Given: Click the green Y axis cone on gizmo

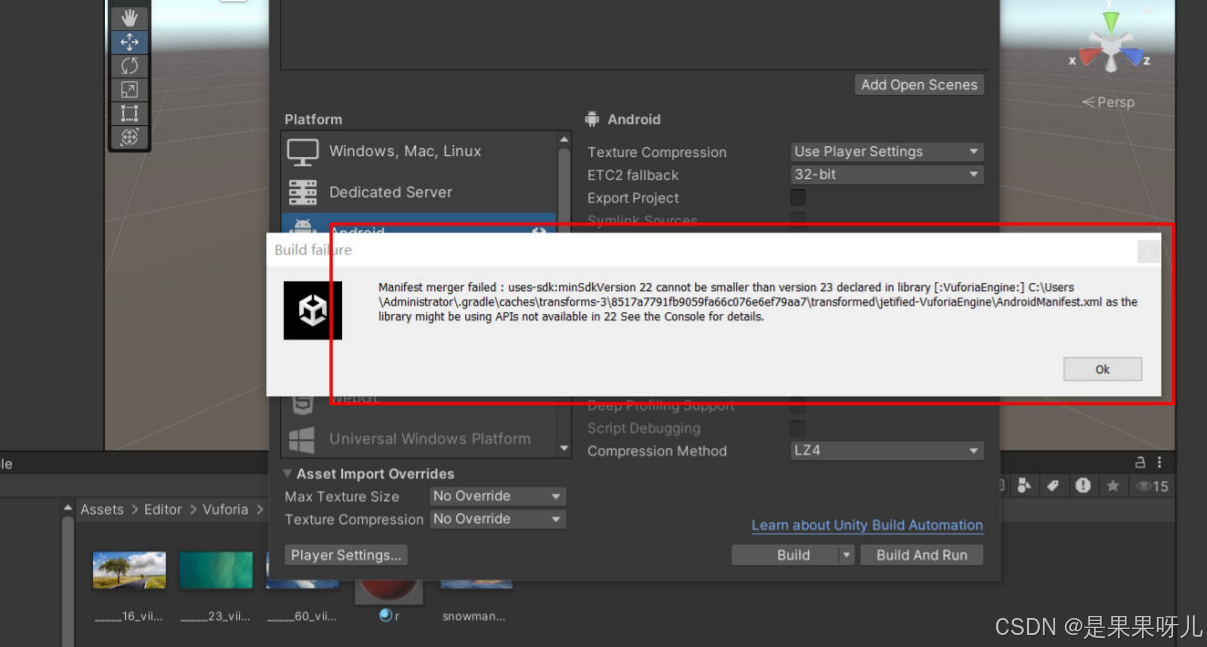Looking at the screenshot, I should 1110,21.
